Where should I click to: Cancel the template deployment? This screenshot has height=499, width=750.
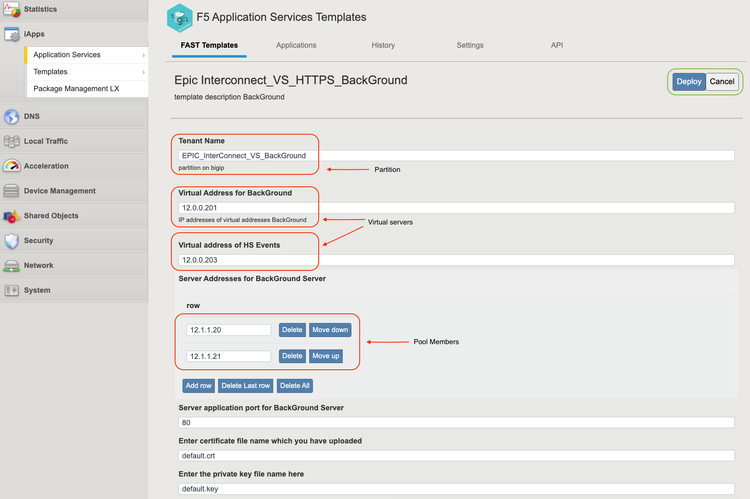722,82
